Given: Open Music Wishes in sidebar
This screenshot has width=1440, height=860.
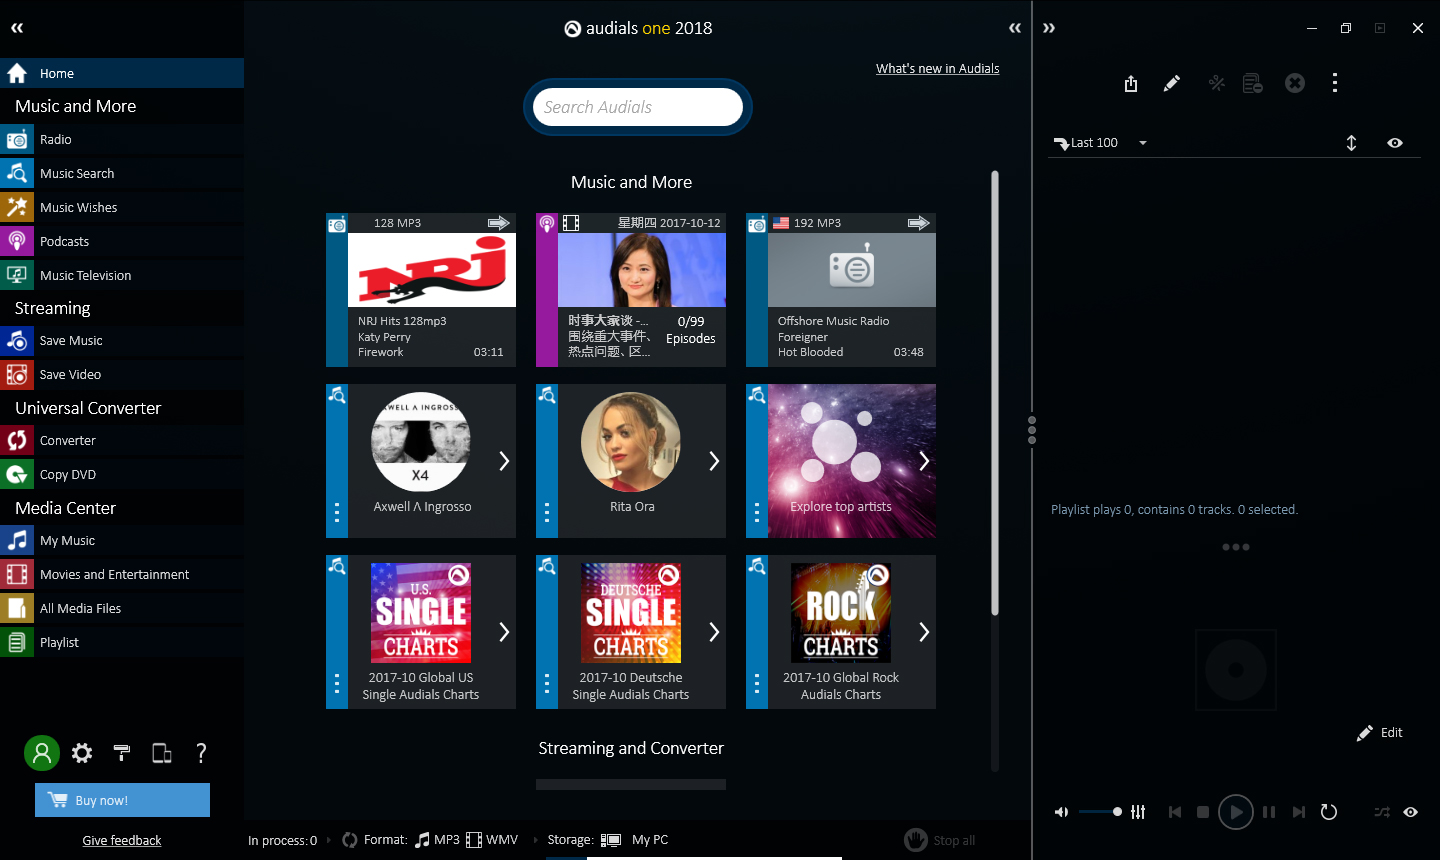Looking at the screenshot, I should 122,208.
